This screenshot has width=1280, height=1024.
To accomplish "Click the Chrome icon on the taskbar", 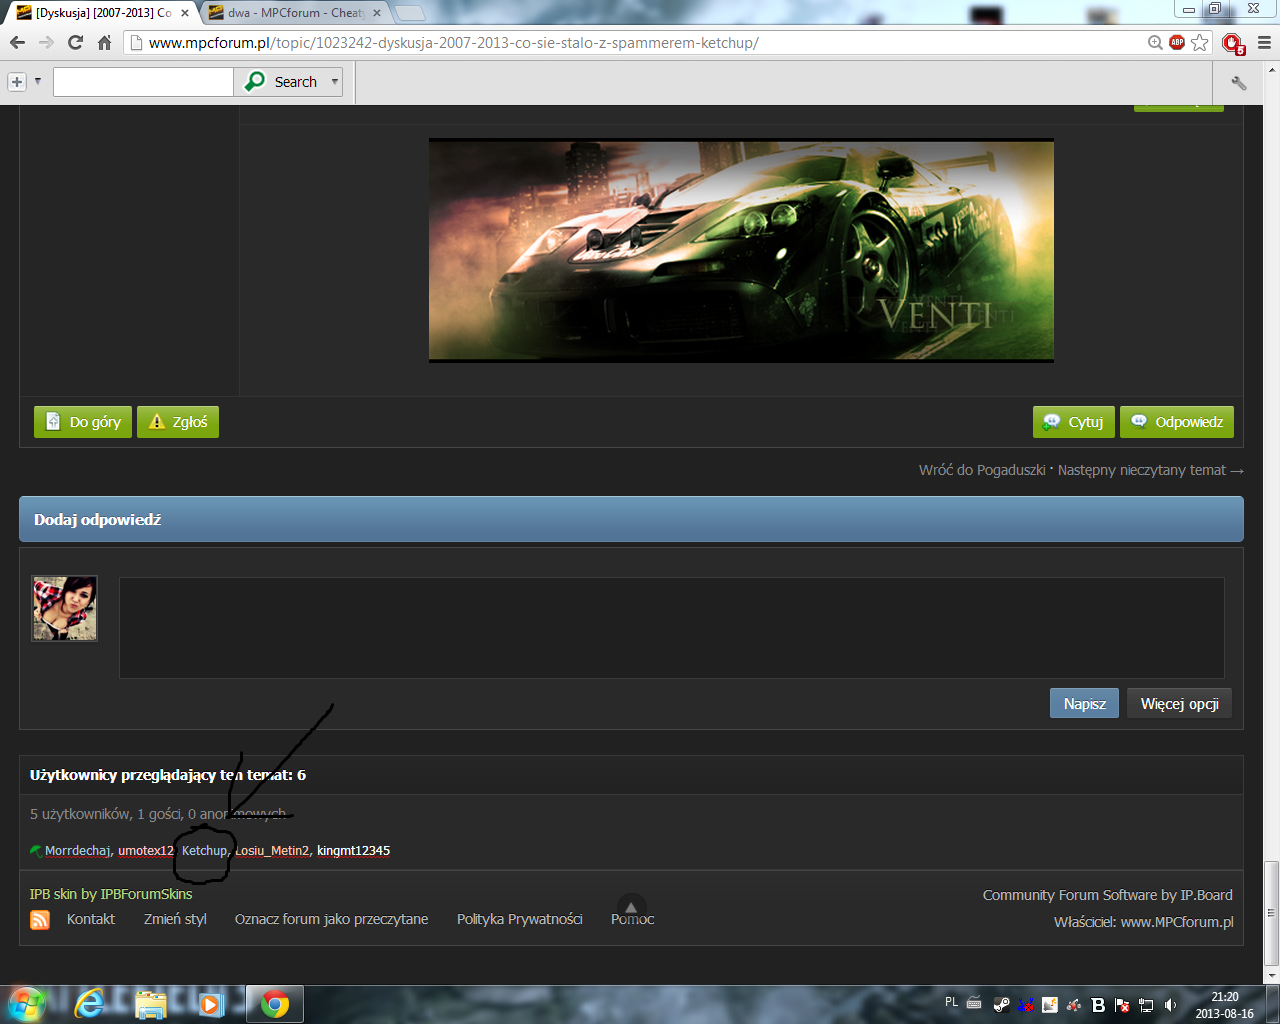I will 275,1004.
